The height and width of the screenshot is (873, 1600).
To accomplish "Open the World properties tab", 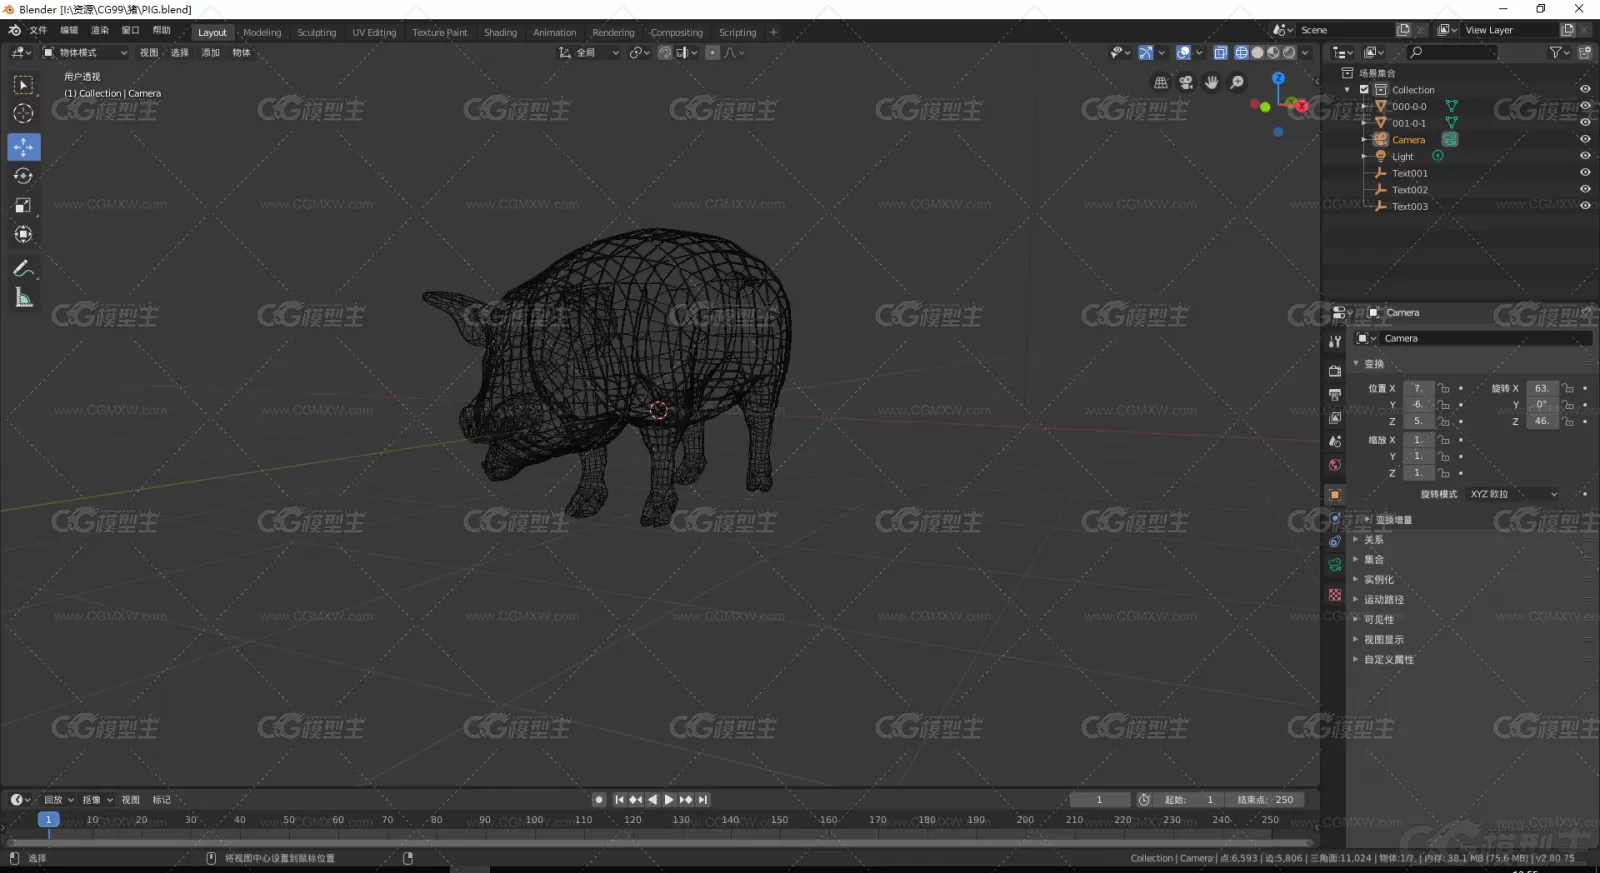I will (x=1335, y=465).
